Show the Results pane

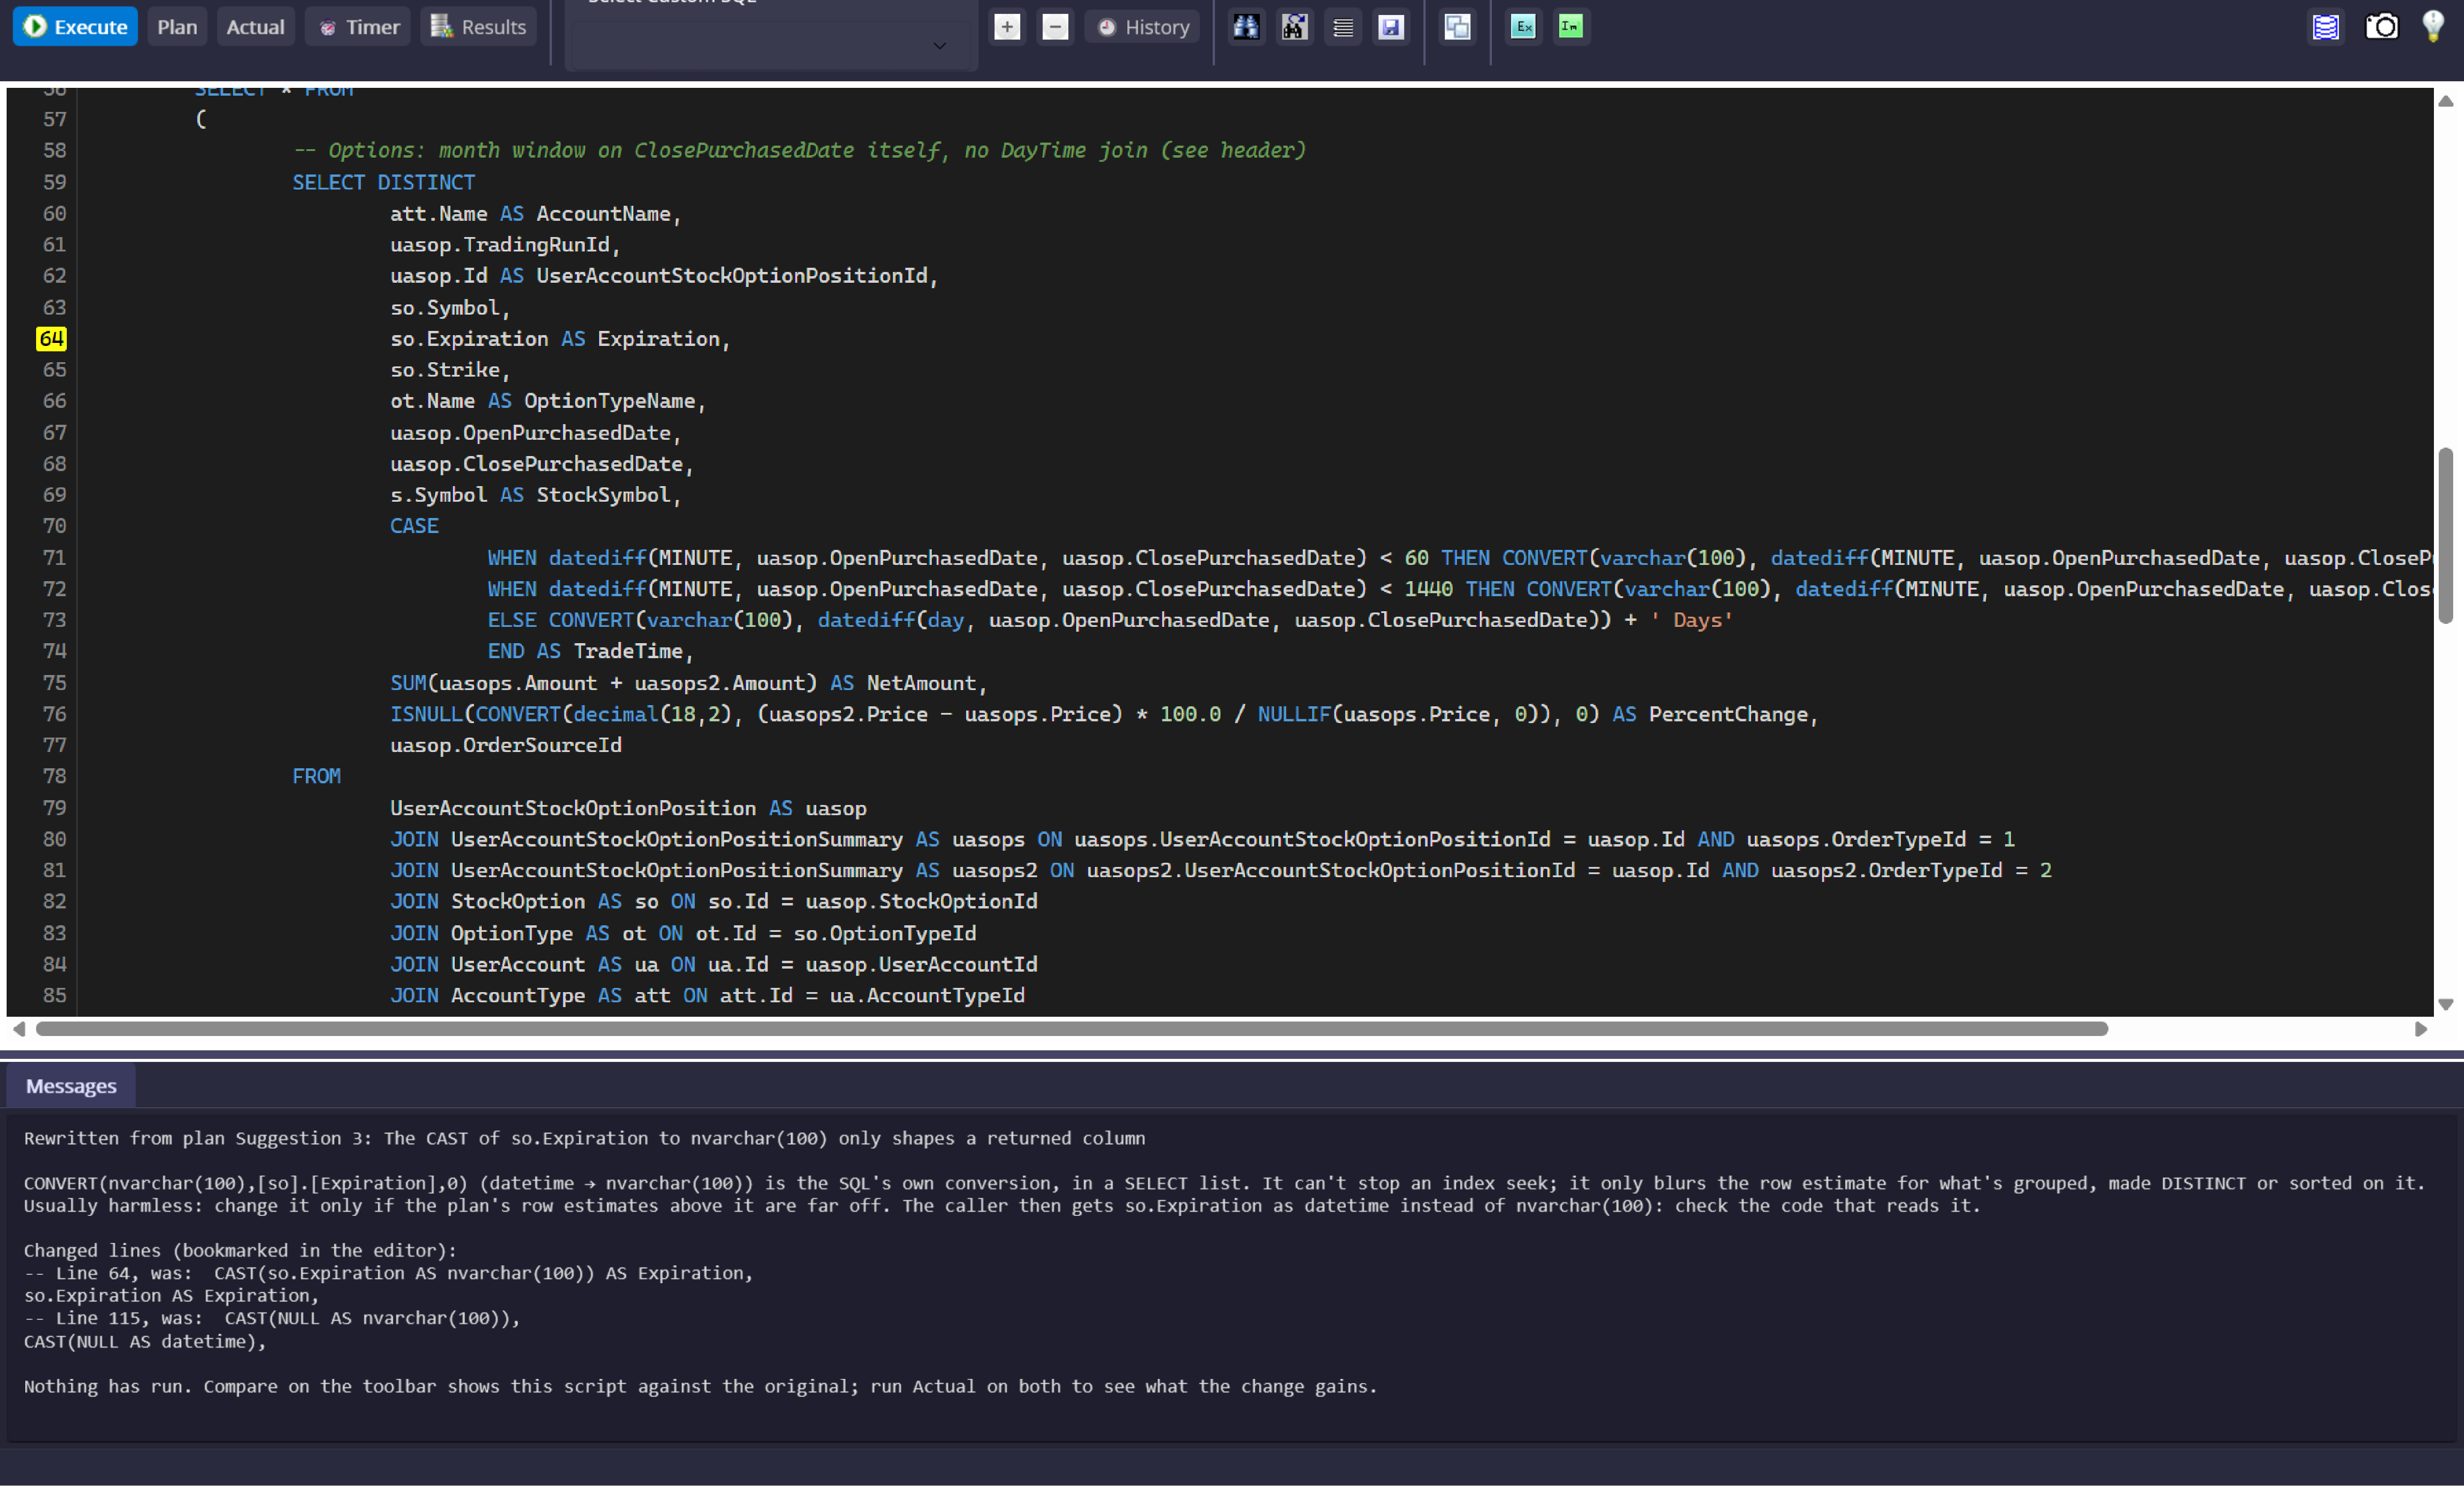(x=478, y=27)
